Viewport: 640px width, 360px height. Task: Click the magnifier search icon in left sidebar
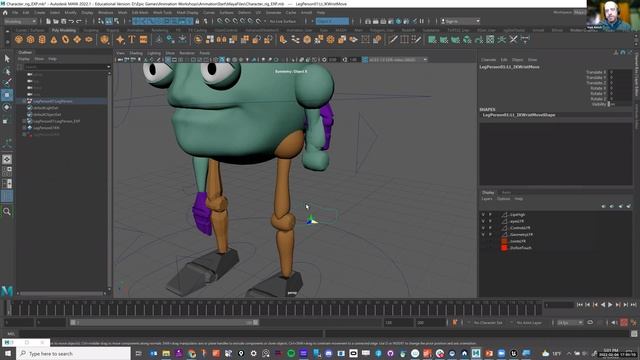click(7, 211)
